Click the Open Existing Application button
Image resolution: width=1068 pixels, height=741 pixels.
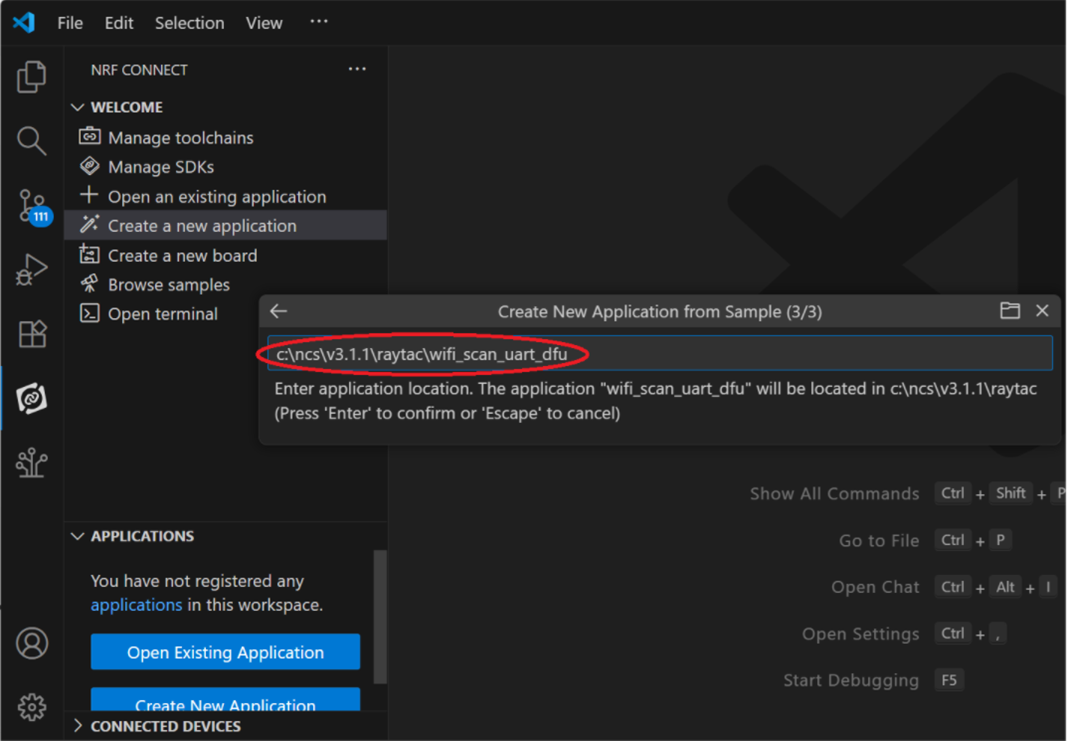(x=225, y=652)
